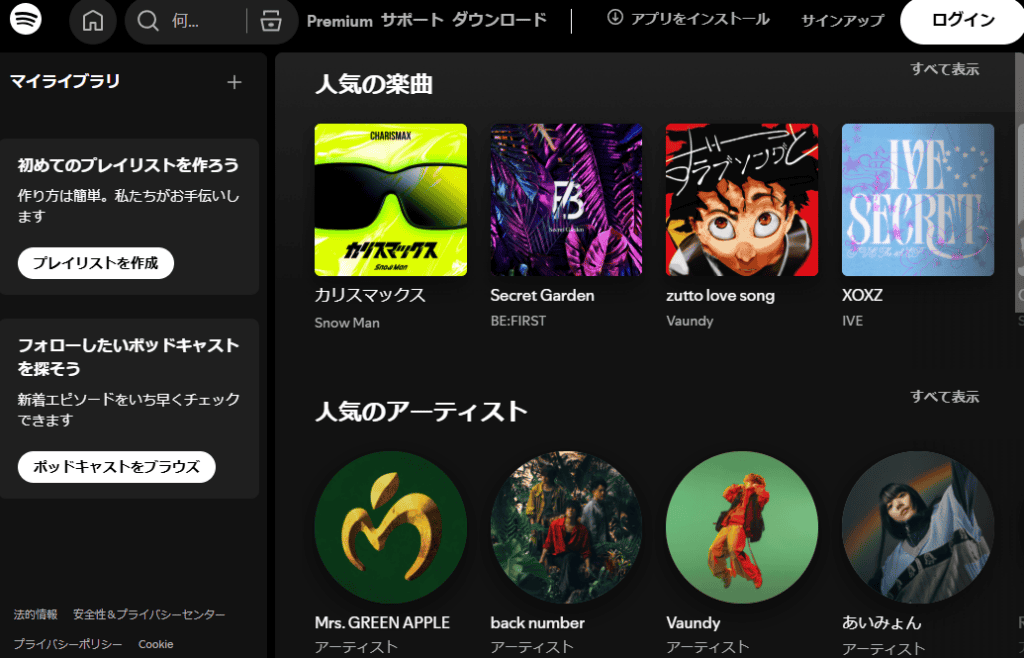1024x658 pixels.
Task: Click the サインアップ button
Action: click(x=842, y=20)
